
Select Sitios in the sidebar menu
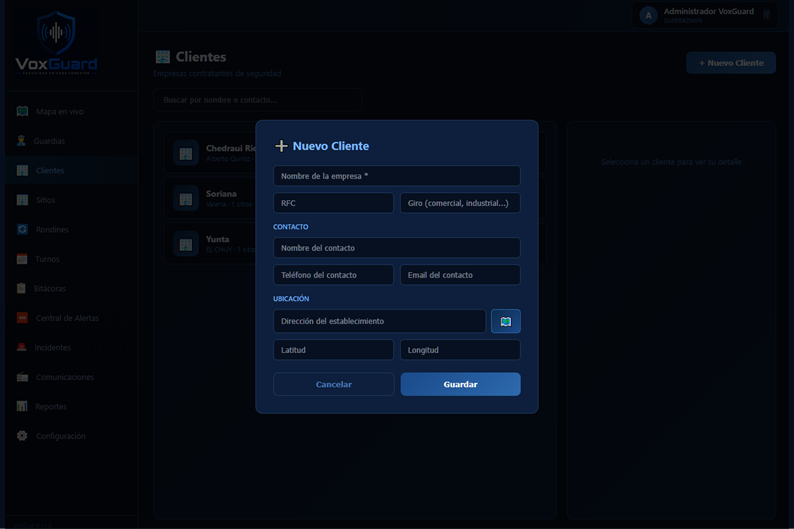46,200
